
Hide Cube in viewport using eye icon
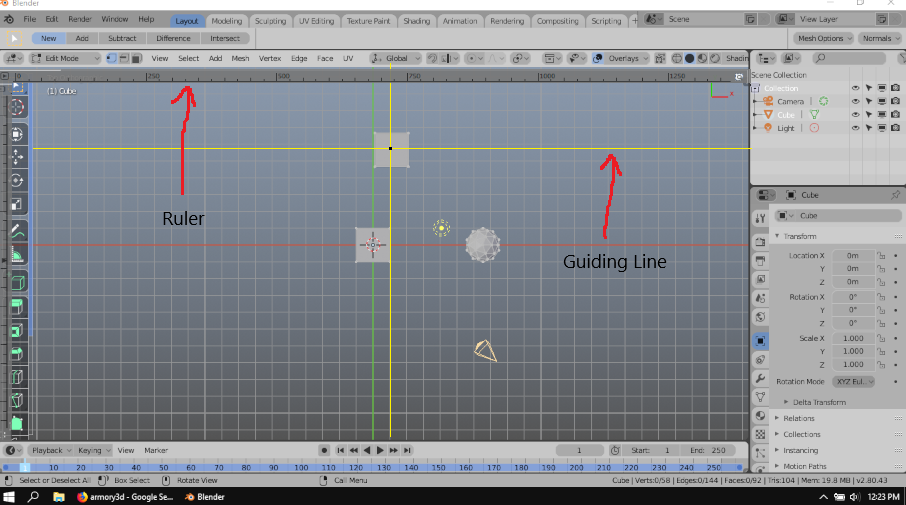point(855,114)
